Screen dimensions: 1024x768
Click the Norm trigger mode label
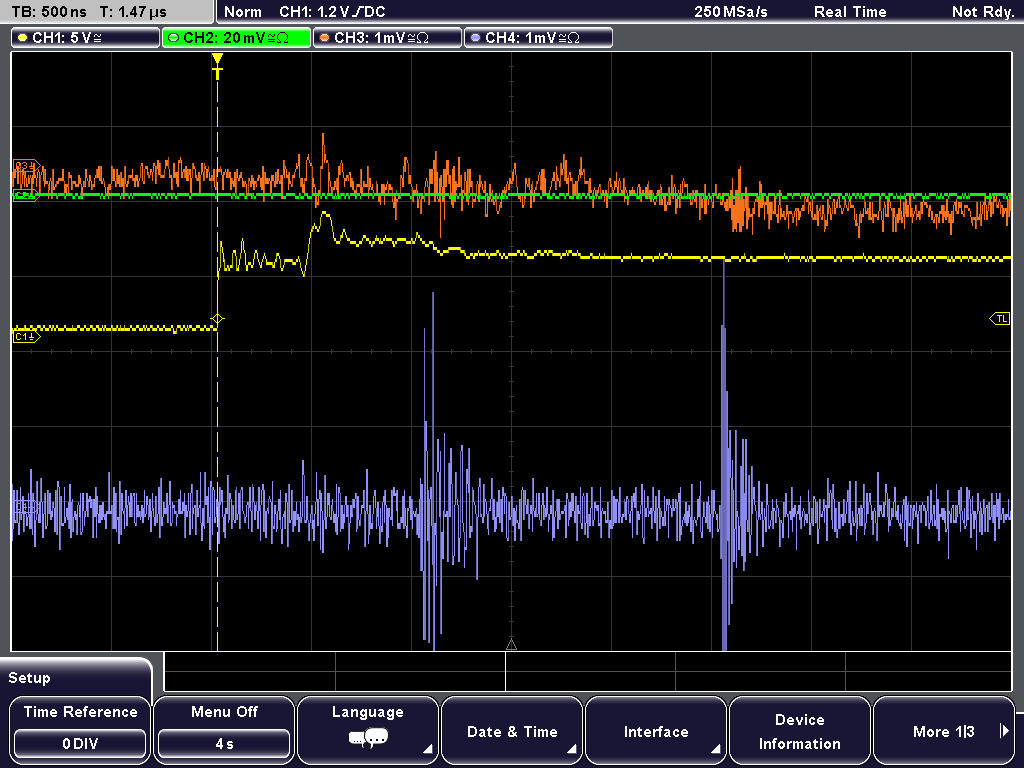[x=243, y=12]
